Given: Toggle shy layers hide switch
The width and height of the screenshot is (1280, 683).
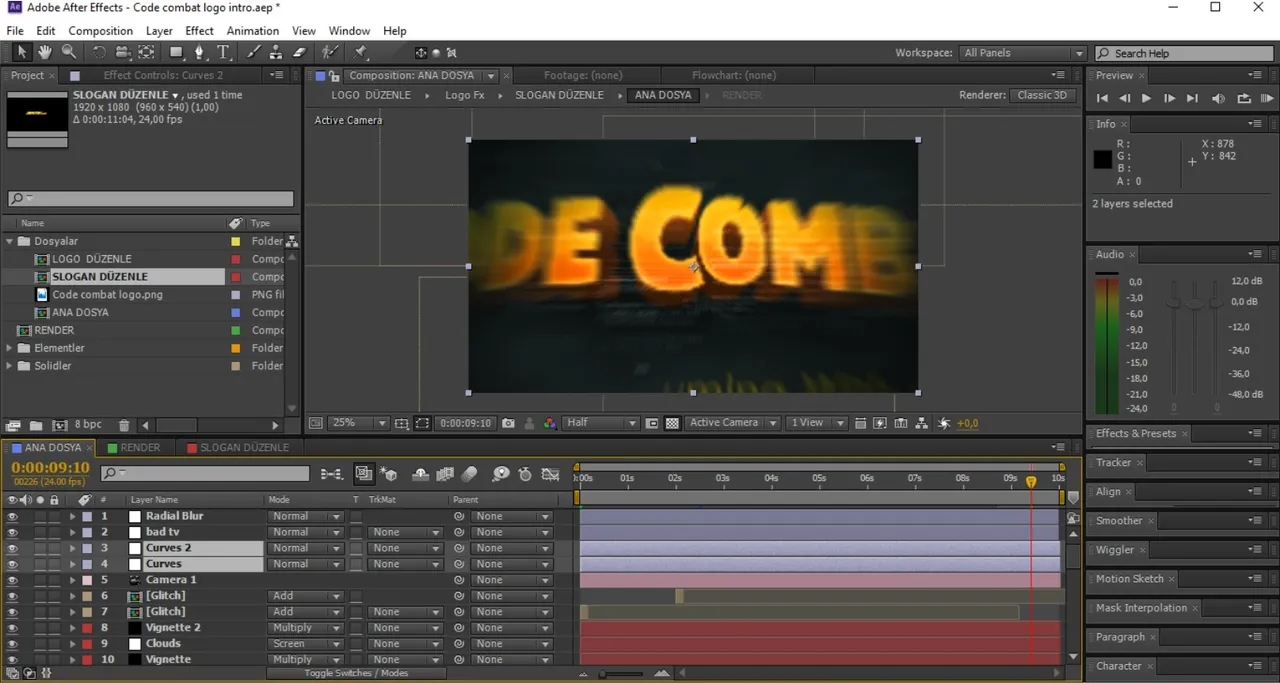Looking at the screenshot, I should (x=421, y=474).
